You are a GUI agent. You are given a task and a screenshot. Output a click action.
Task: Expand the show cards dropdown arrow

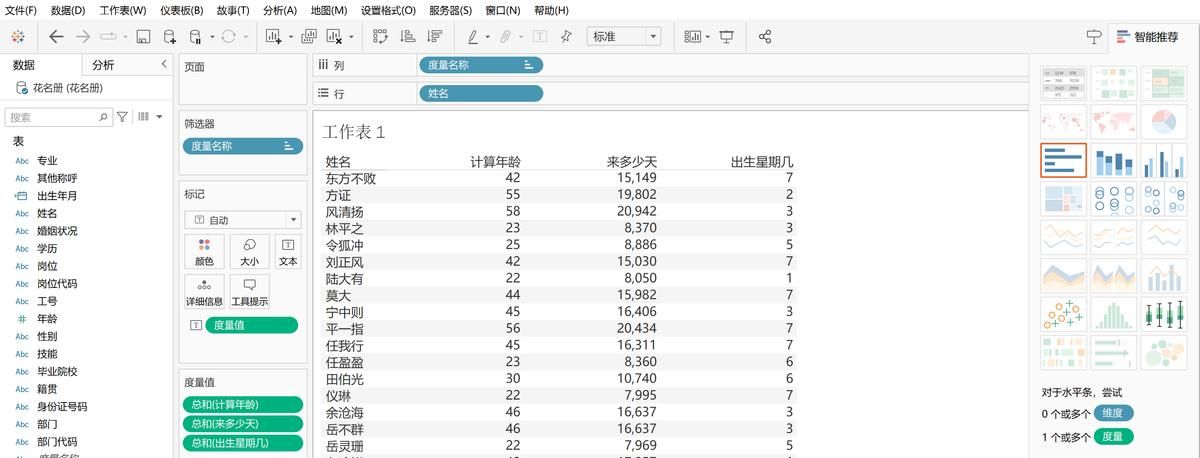pyautogui.click(x=707, y=37)
